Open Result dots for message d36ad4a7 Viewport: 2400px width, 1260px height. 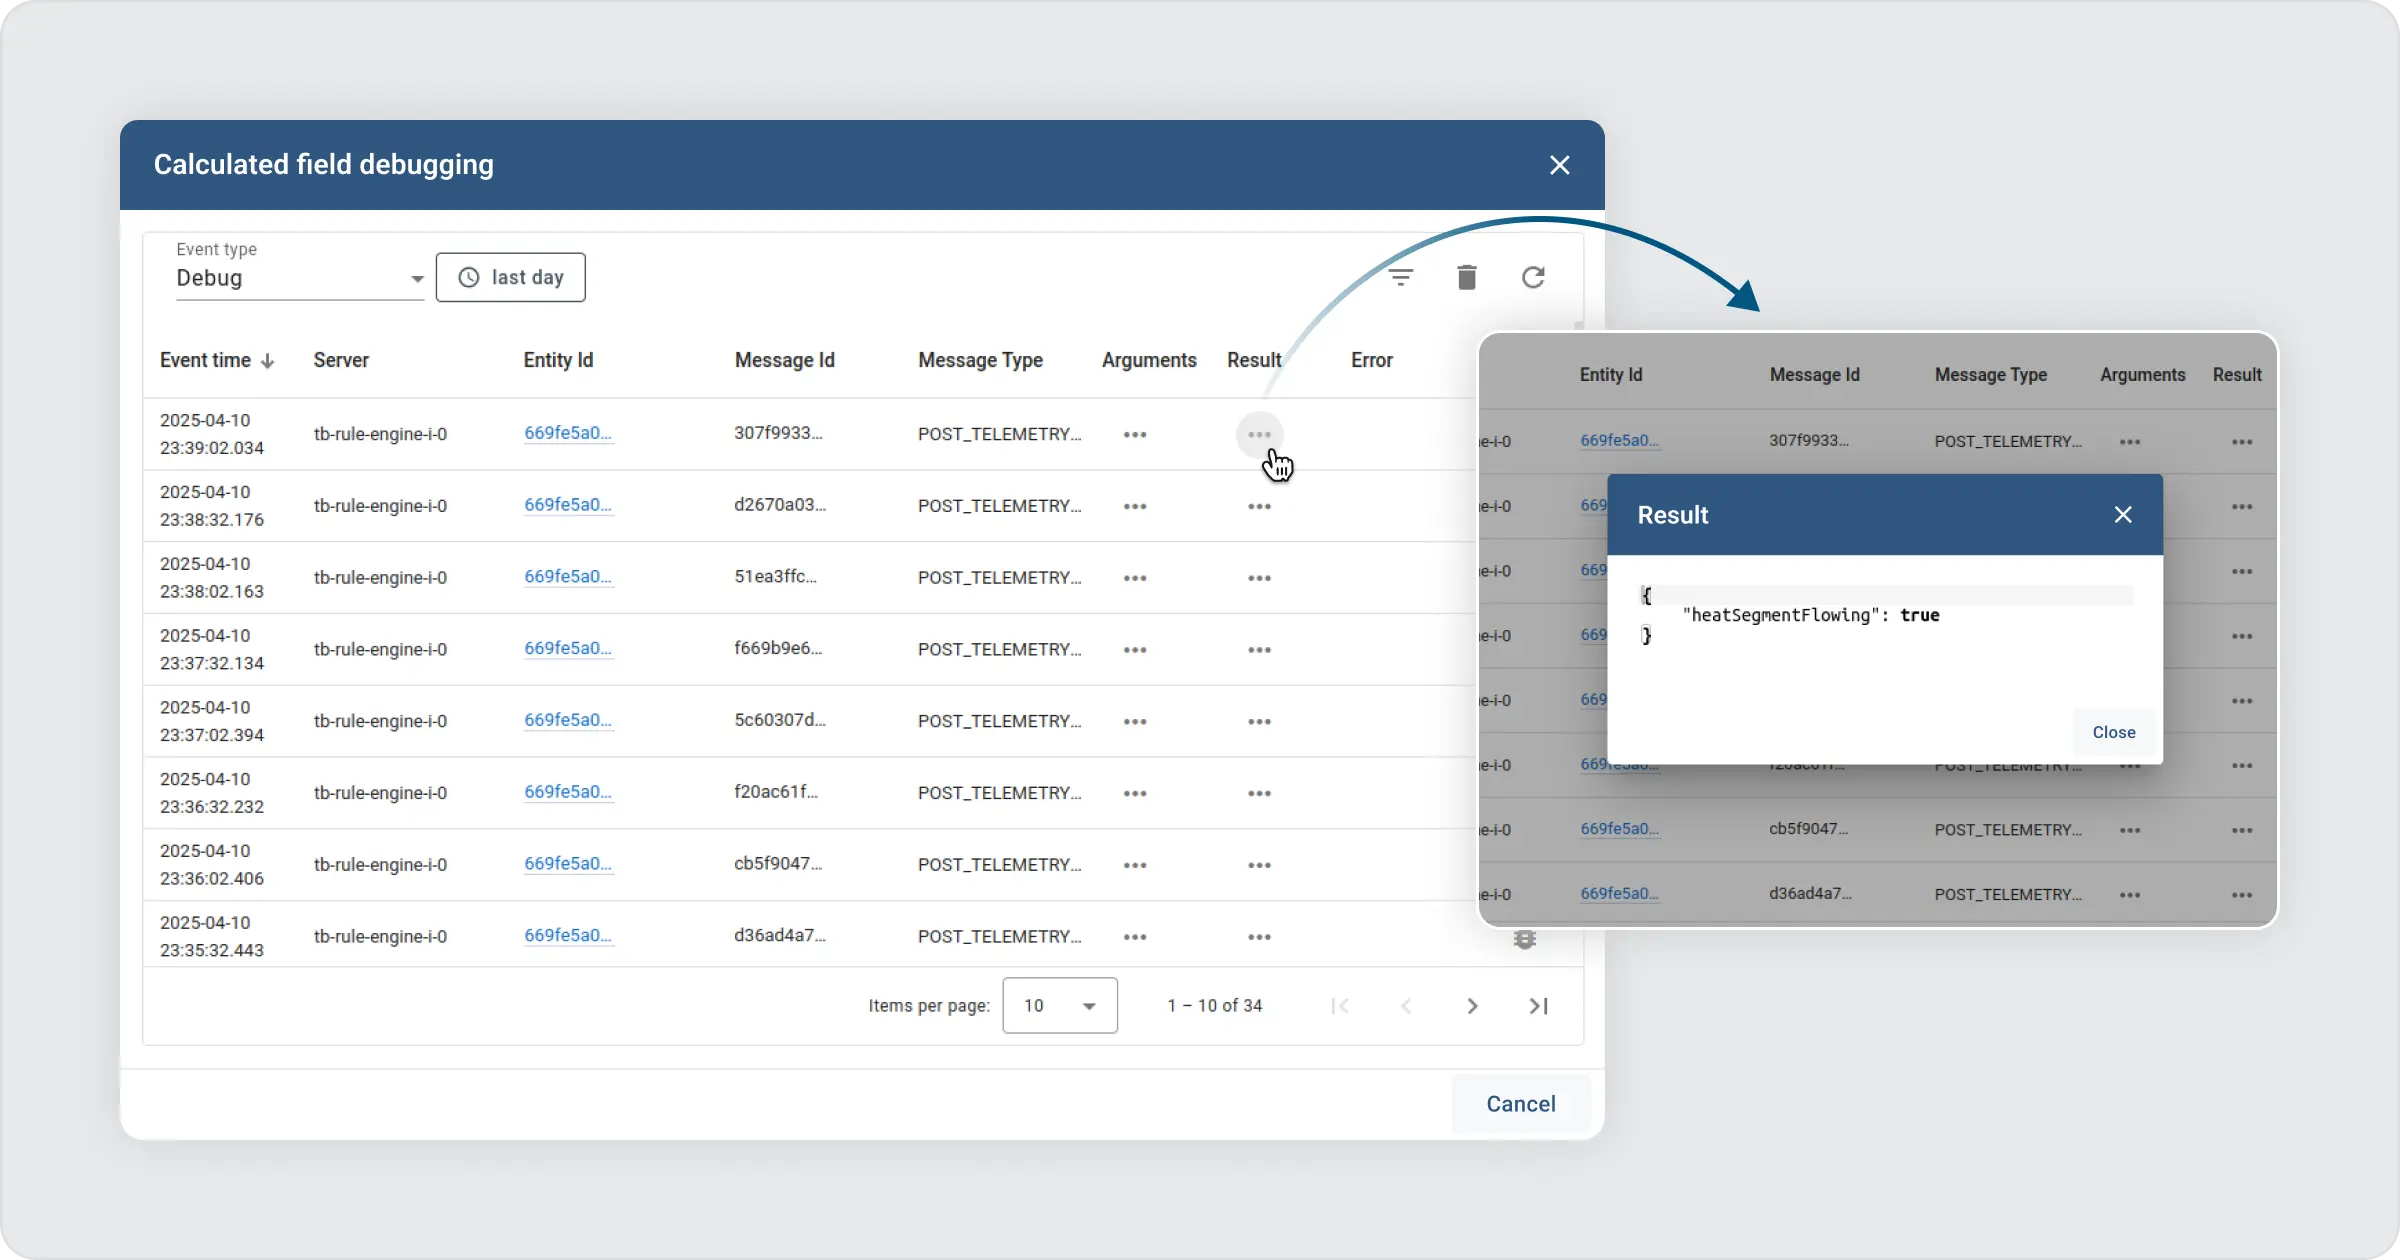[1259, 937]
